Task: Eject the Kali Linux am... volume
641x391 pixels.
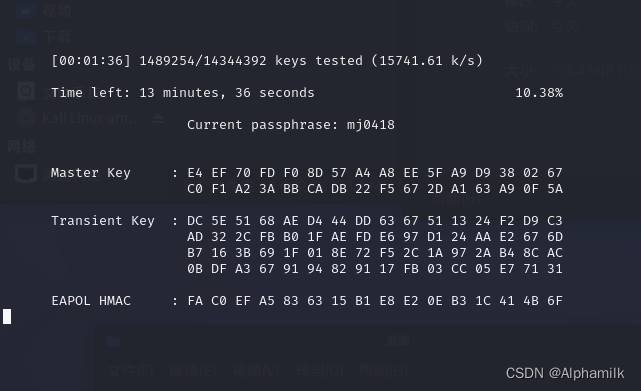Action: click(158, 119)
